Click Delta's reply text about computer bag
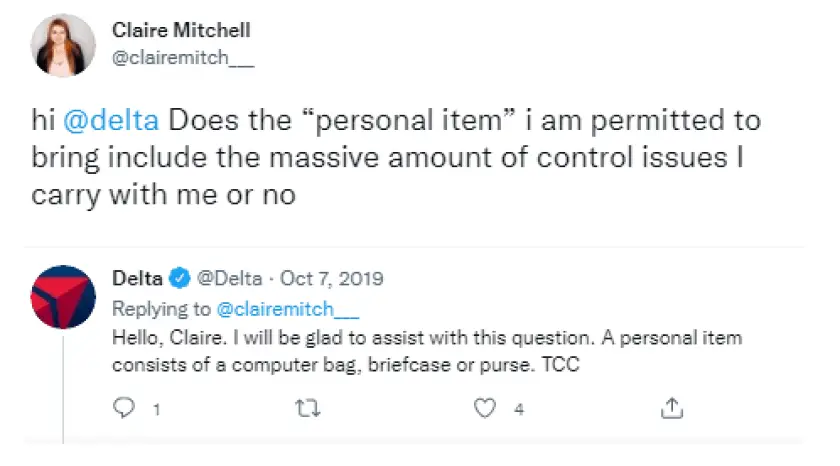The width and height of the screenshot is (840, 466). click(x=427, y=351)
